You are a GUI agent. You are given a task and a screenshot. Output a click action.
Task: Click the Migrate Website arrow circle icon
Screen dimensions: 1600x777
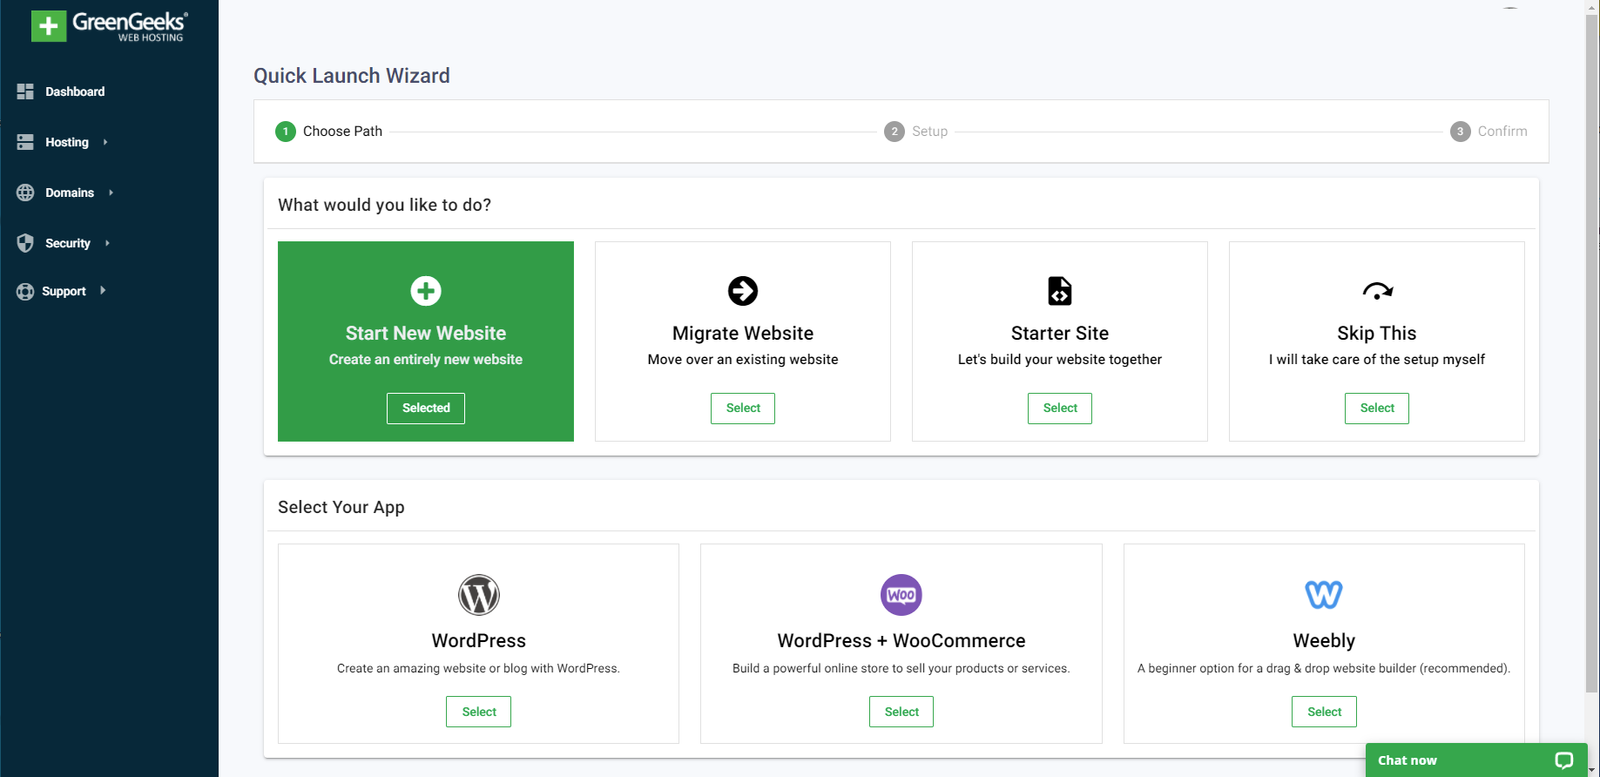click(743, 291)
